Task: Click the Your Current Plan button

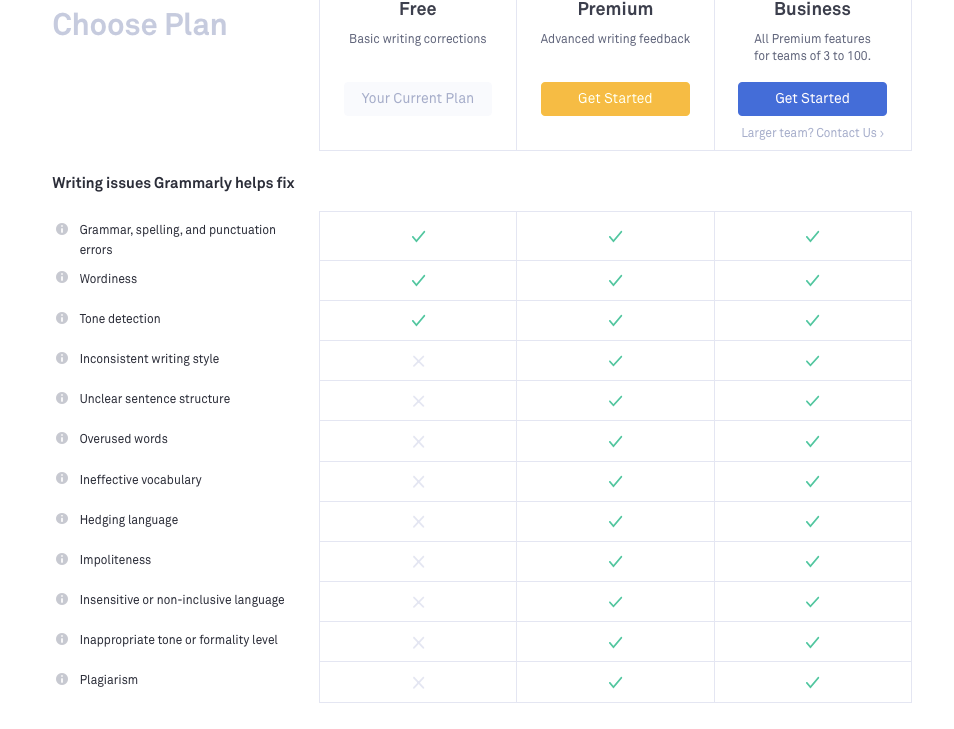Action: click(x=418, y=99)
